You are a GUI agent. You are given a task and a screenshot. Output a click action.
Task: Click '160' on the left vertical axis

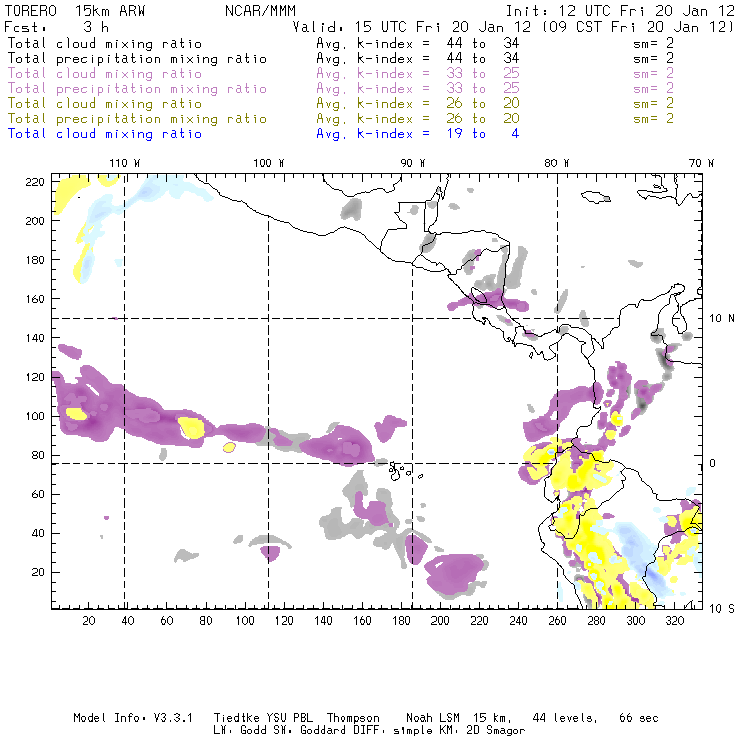tap(35, 299)
